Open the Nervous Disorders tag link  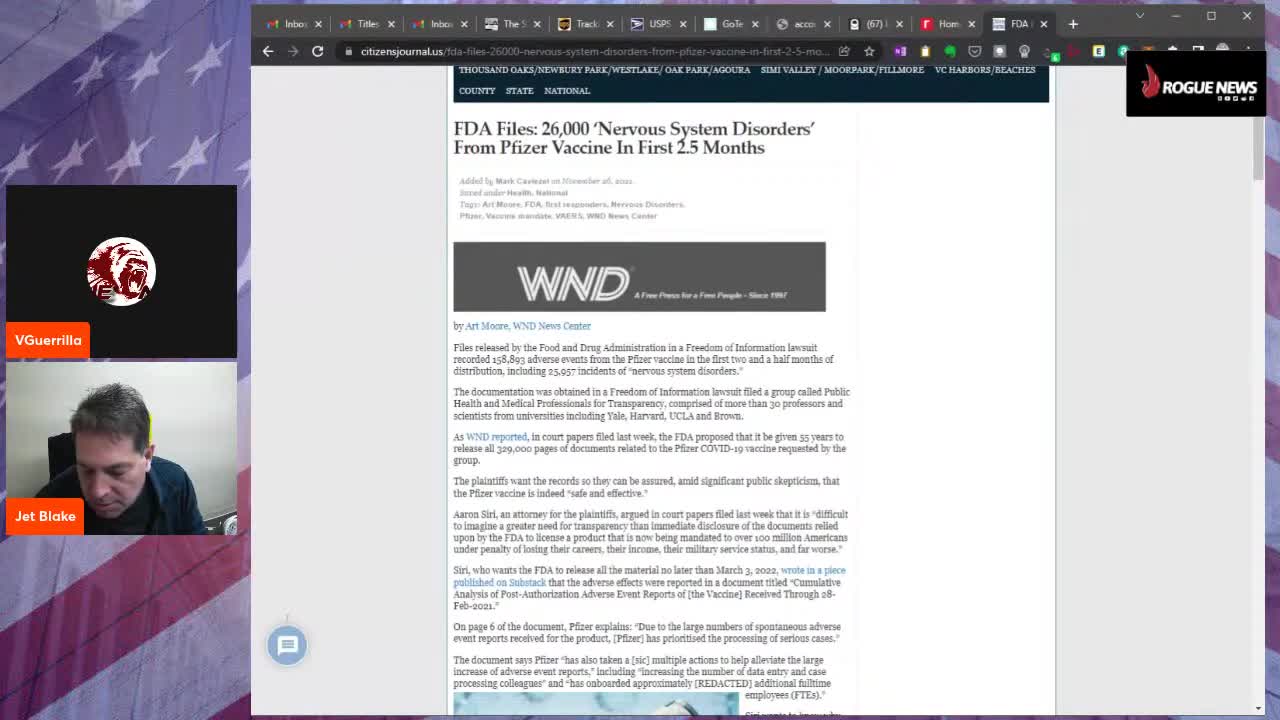[646, 204]
